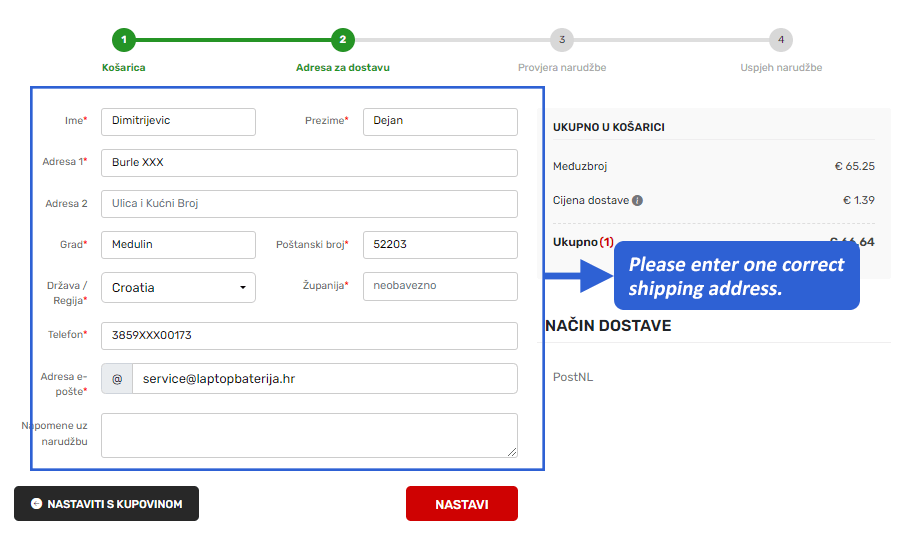Viewport: 900px width, 549px height.
Task: Focus the Telefon input field
Action: coord(309,336)
